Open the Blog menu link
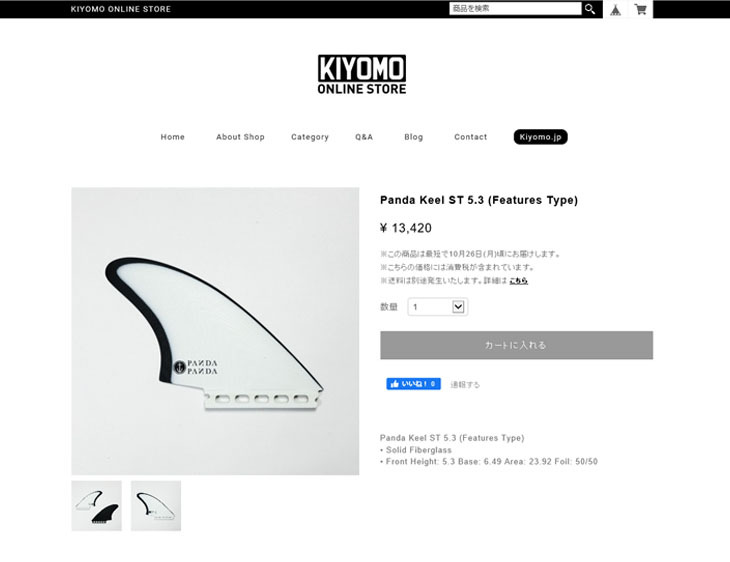The height and width of the screenshot is (562, 730). [x=413, y=137]
